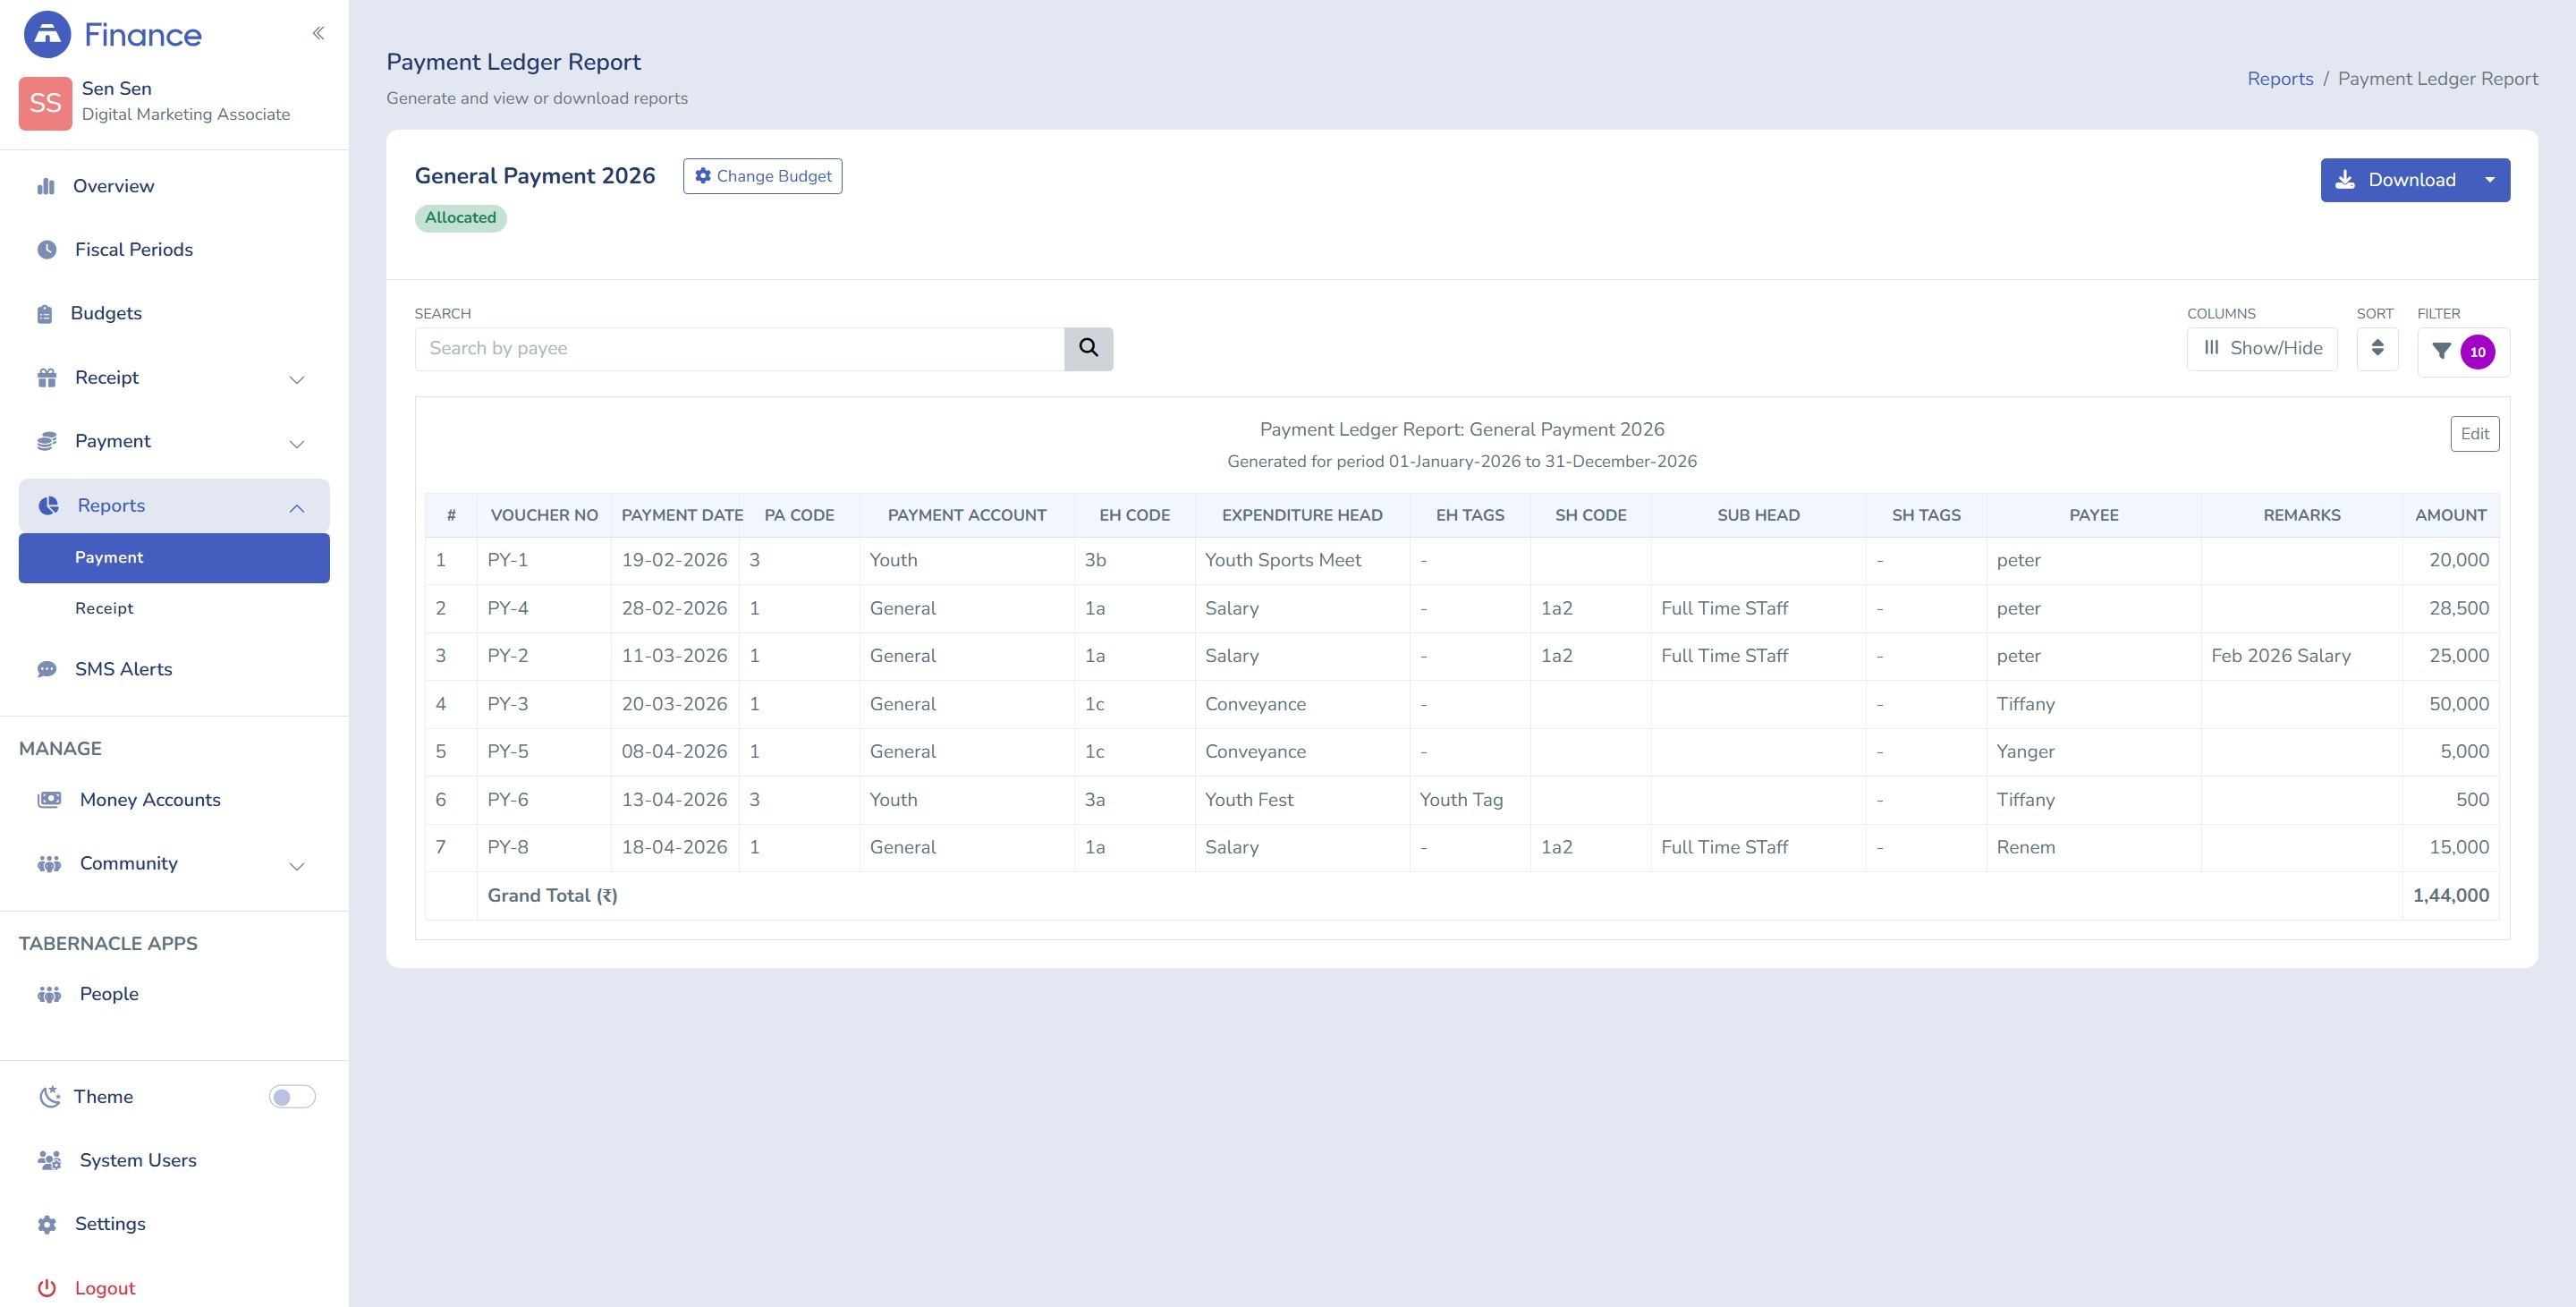Open Fiscal Periods via its clock icon
Viewport: 2576px width, 1307px height.
(47, 250)
